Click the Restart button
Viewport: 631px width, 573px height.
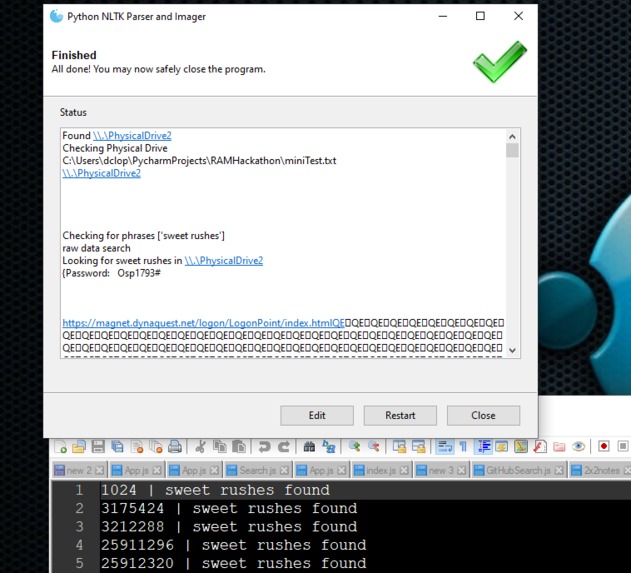[x=400, y=415]
